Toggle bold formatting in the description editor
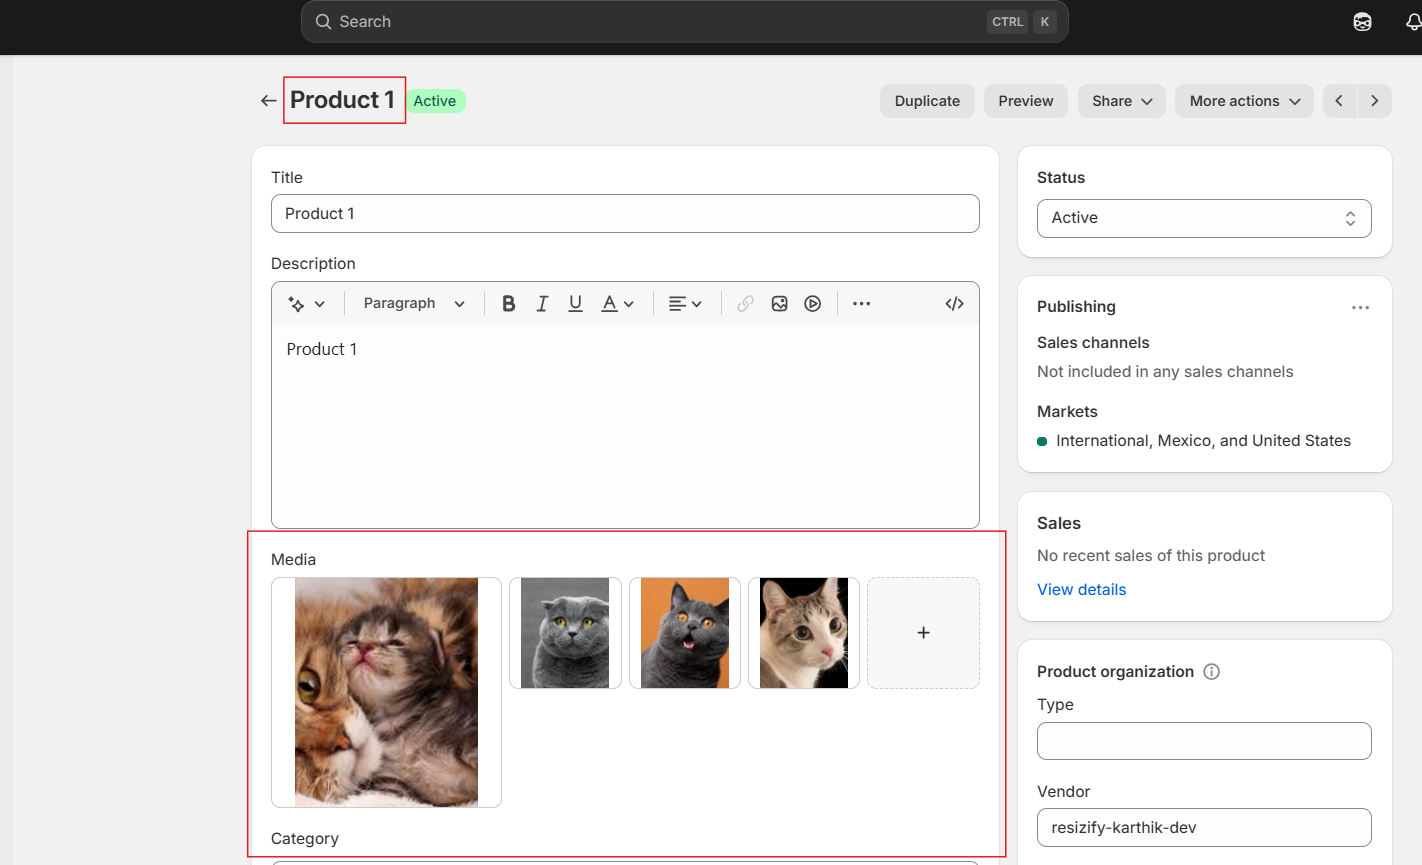Viewport: 1422px width, 865px height. click(509, 303)
